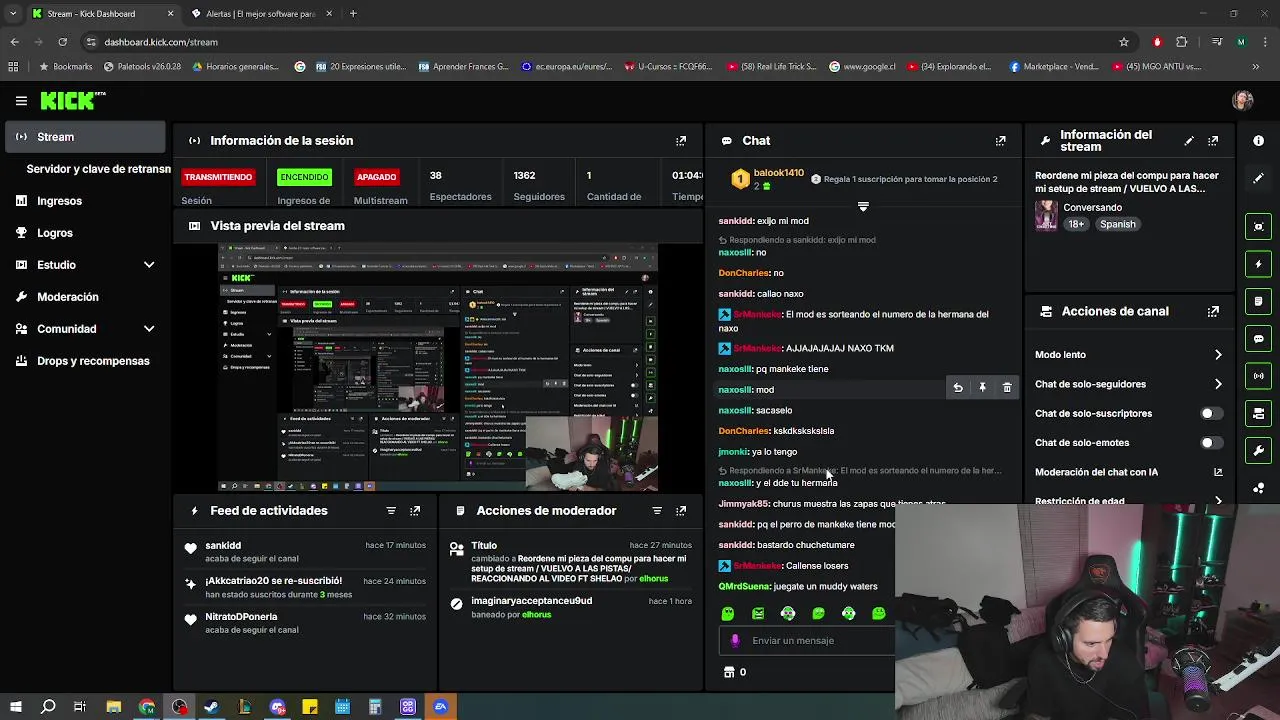Filter the Feed de actividades list

click(x=391, y=511)
